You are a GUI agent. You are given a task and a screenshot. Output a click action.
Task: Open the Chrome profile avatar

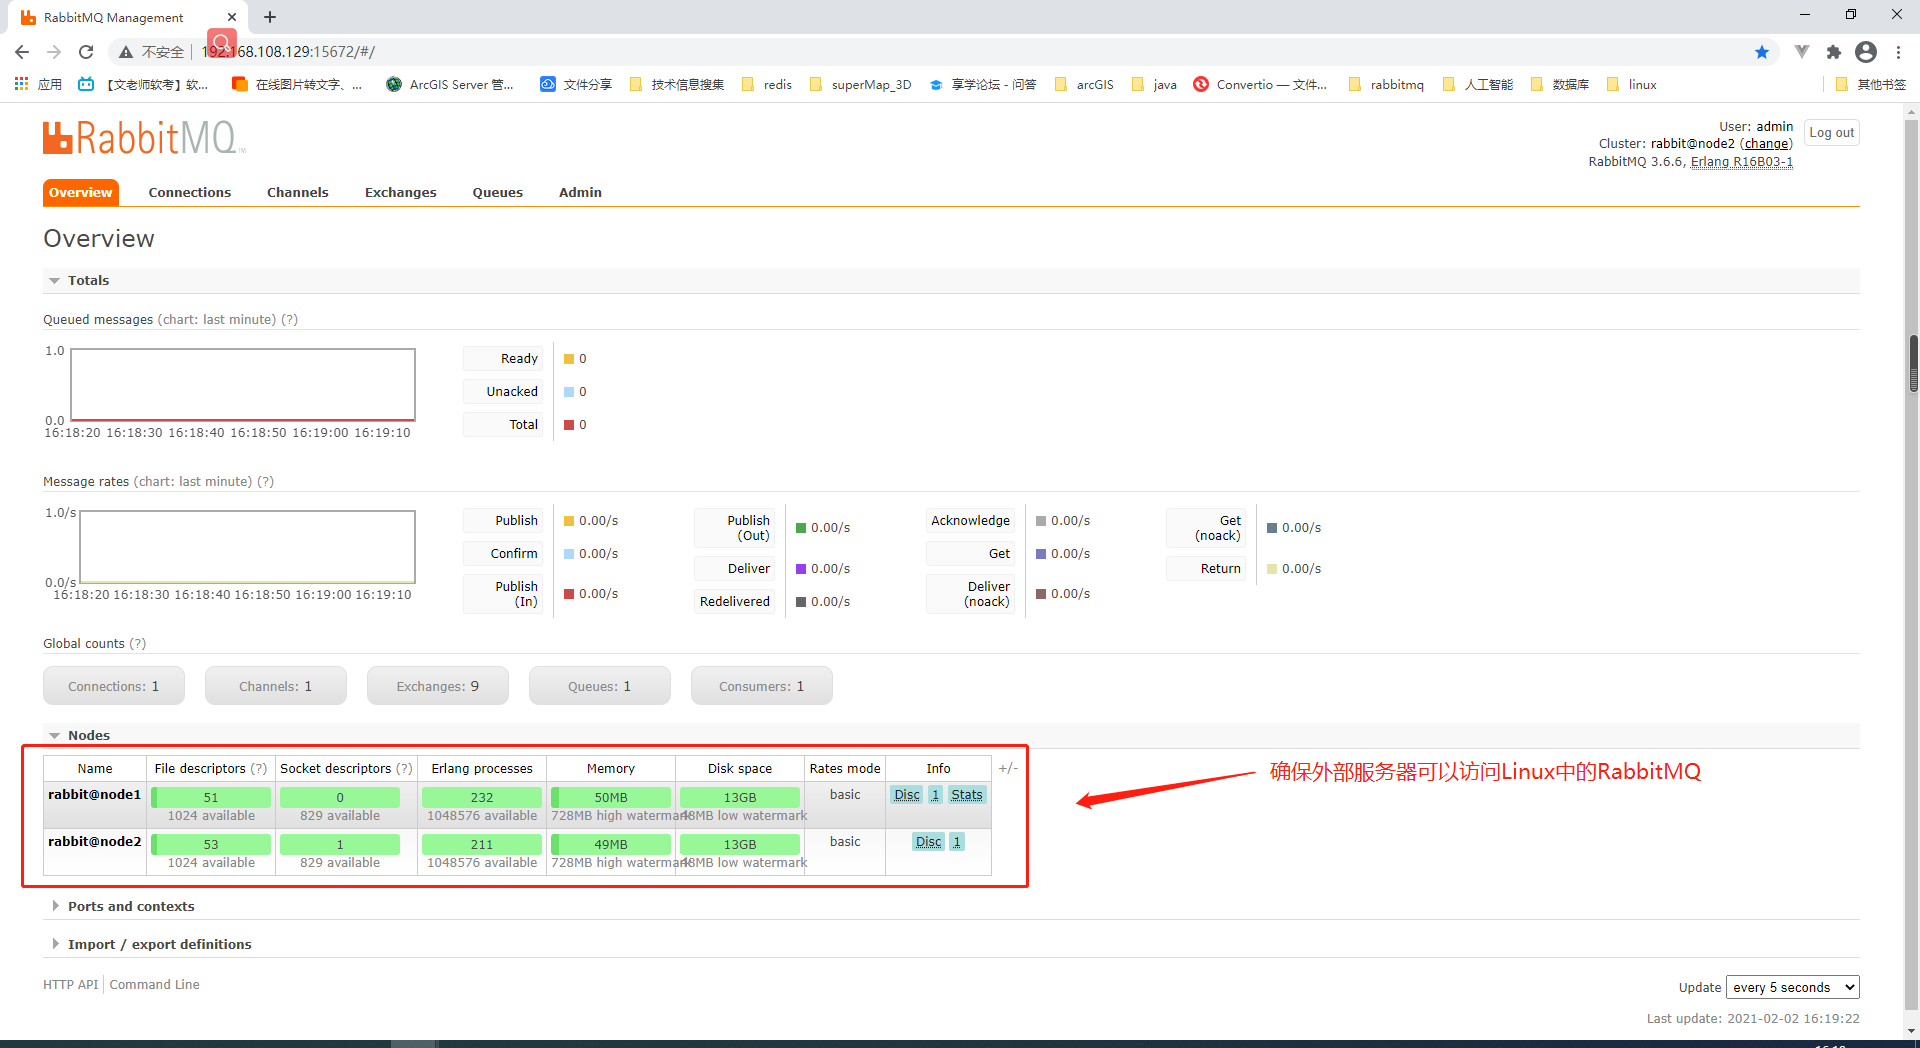point(1866,52)
